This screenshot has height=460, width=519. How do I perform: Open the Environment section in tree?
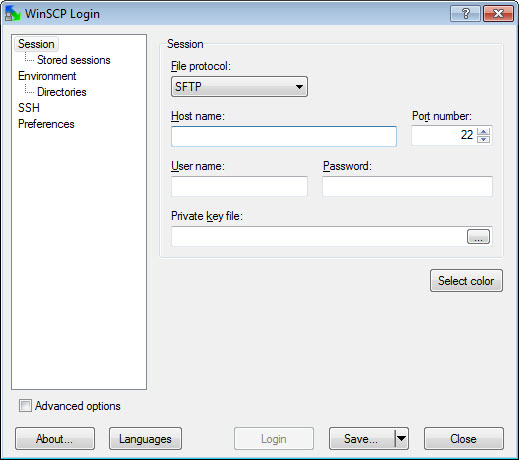[47, 76]
